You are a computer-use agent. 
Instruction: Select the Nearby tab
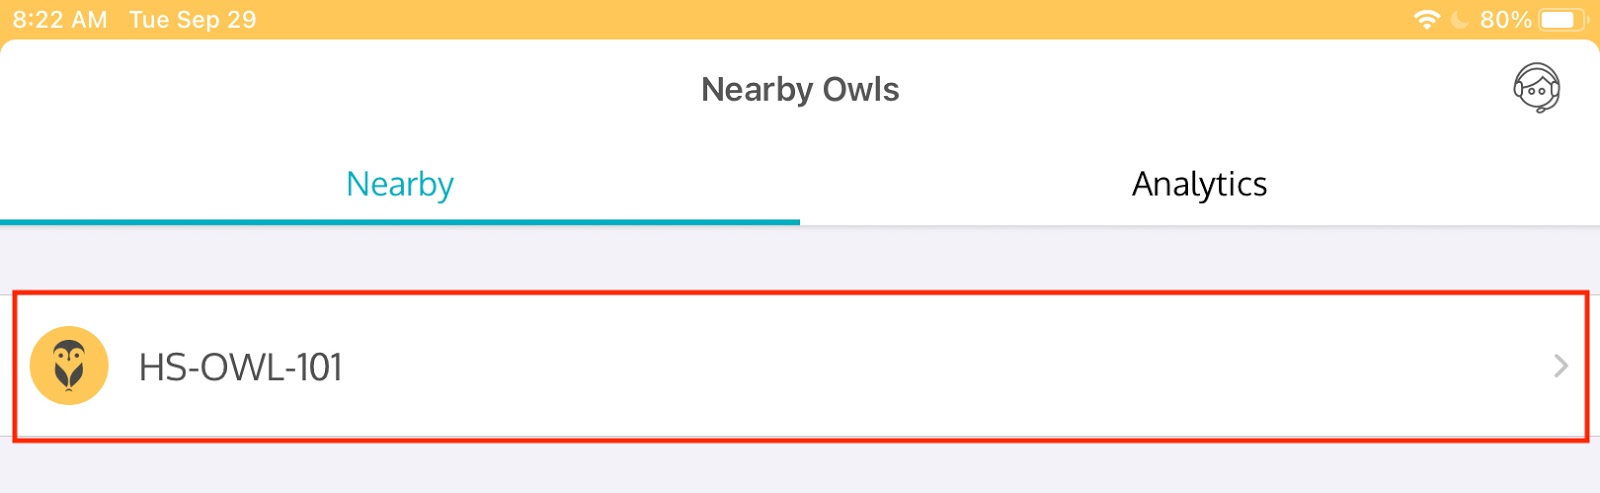point(400,184)
